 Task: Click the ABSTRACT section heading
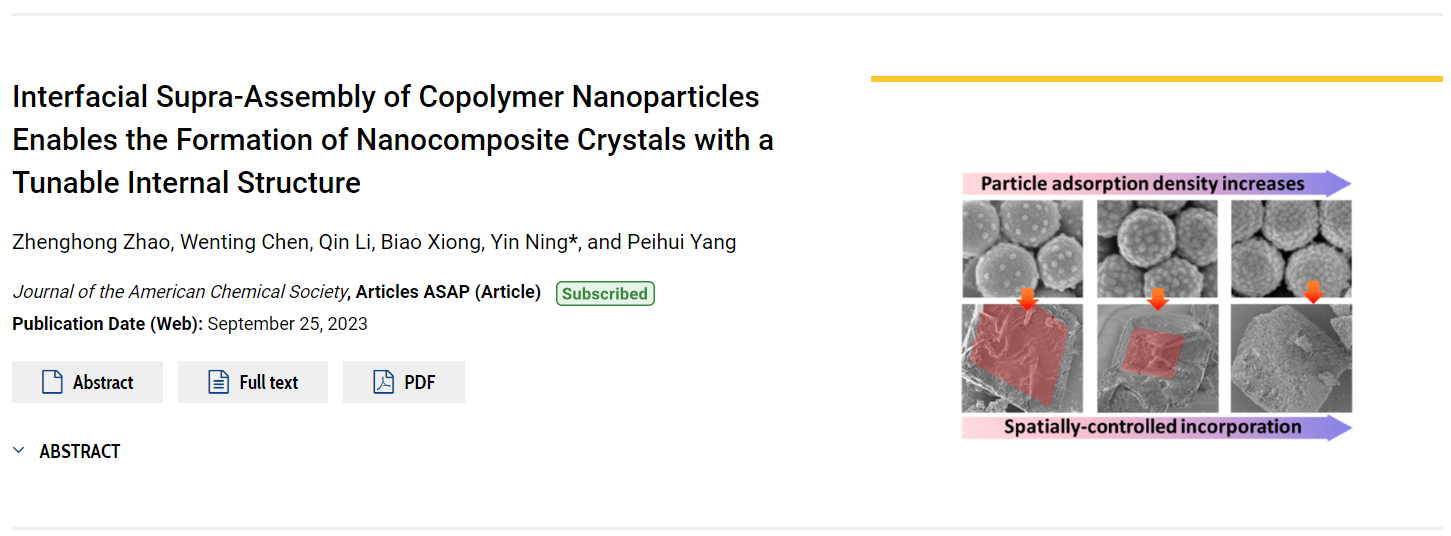[x=80, y=452]
